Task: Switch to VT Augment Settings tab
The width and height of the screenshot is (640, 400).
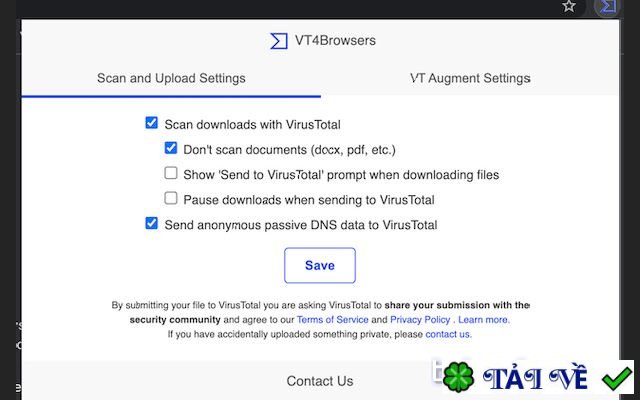Action: coord(470,78)
